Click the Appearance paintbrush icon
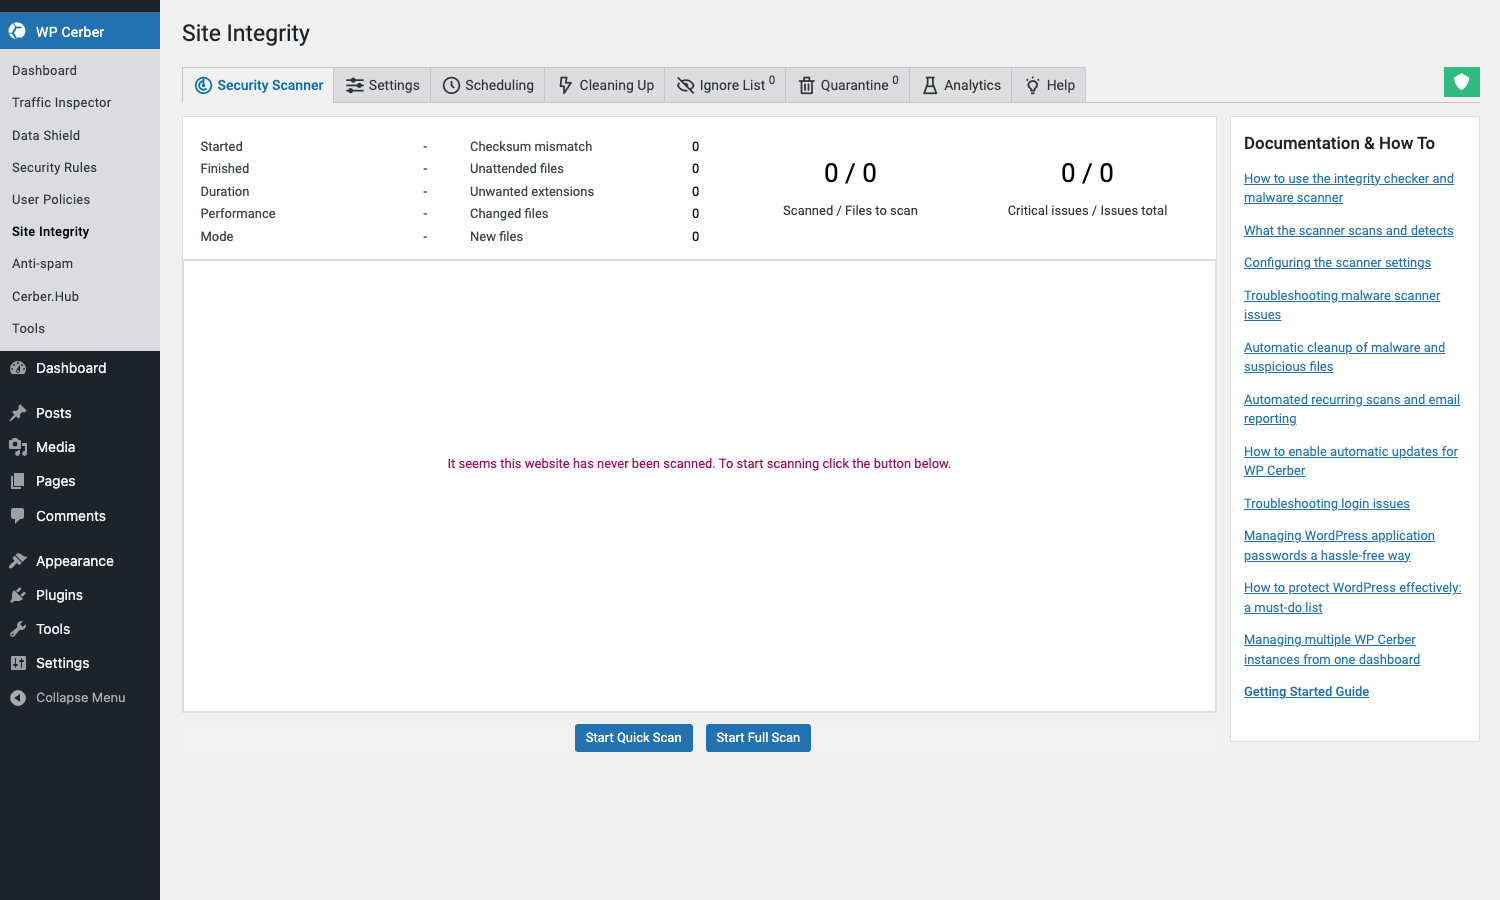 [x=18, y=561]
